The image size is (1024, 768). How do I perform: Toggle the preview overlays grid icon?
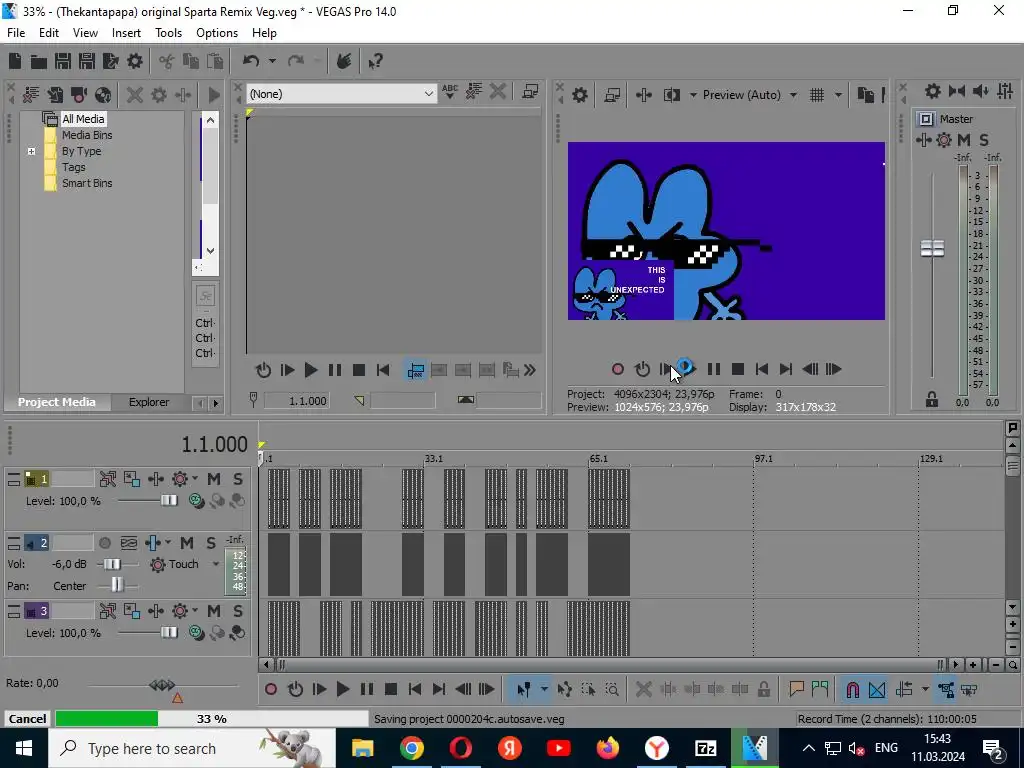(x=817, y=95)
